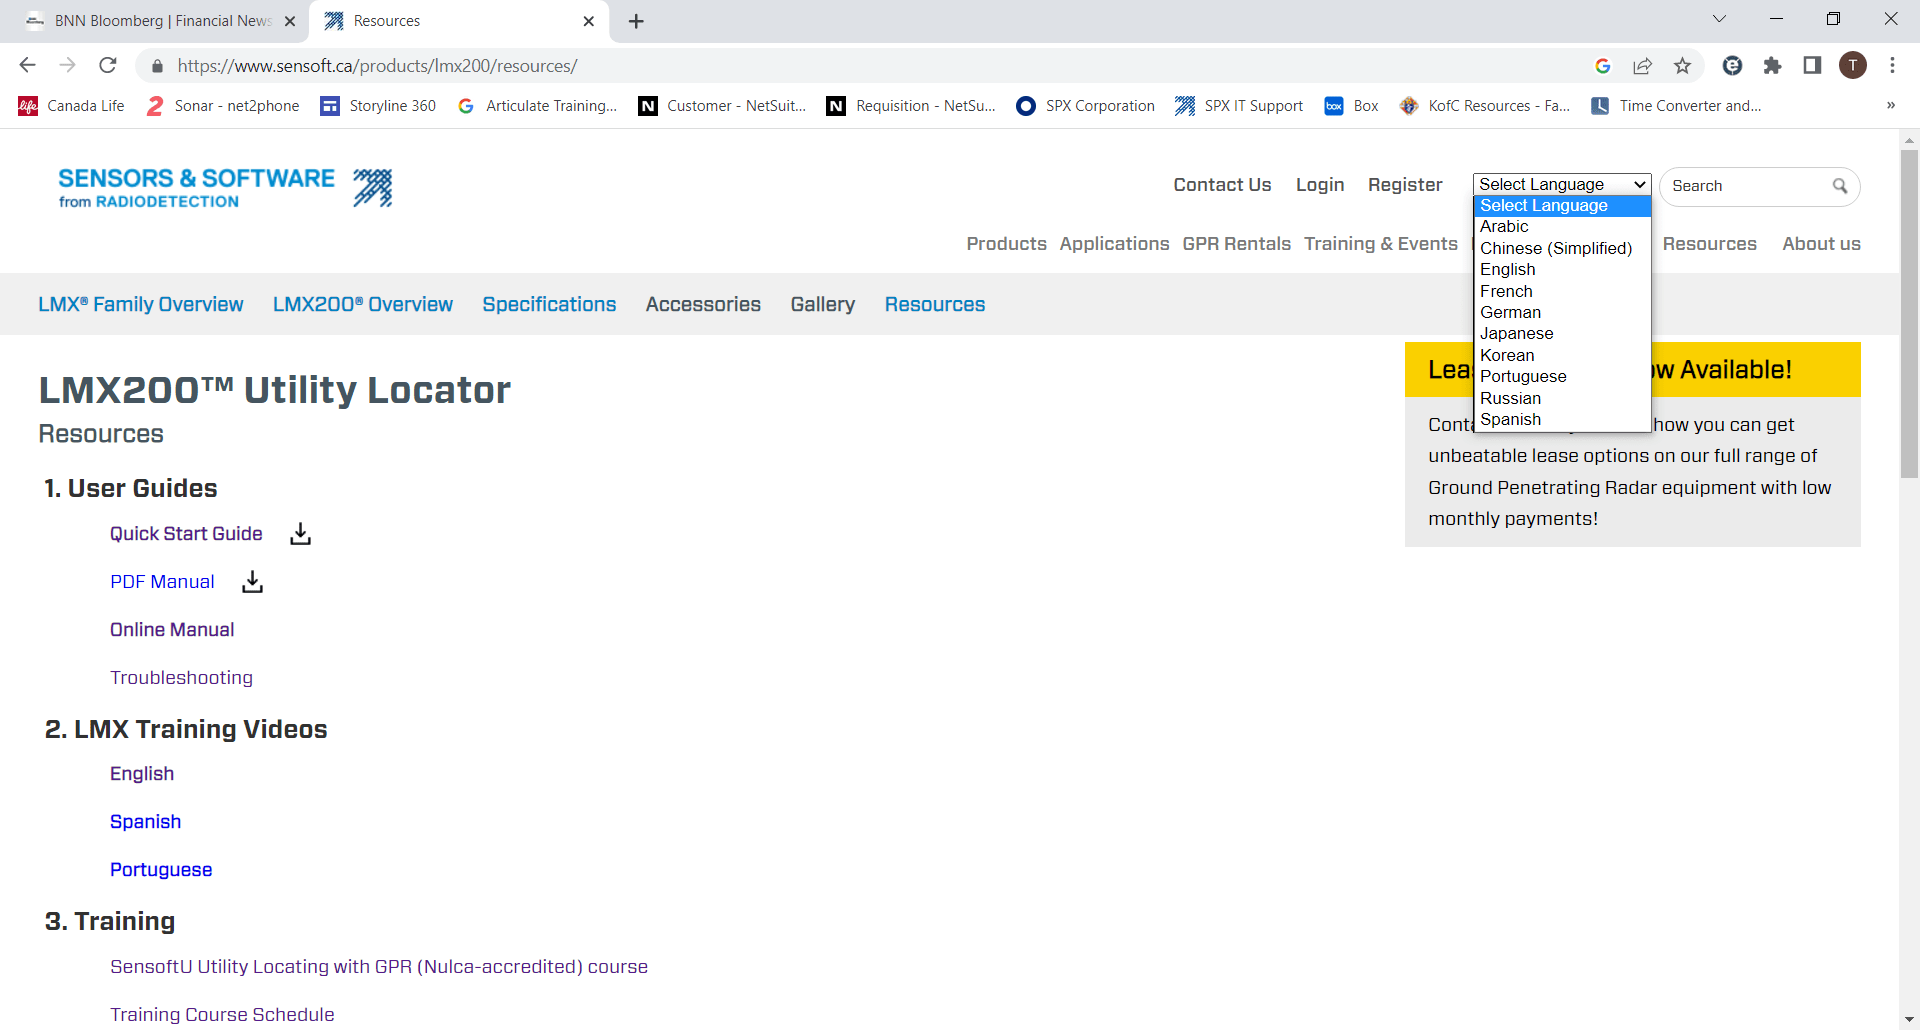This screenshot has height=1030, width=1920.
Task: Reload the current page
Action: [x=108, y=66]
